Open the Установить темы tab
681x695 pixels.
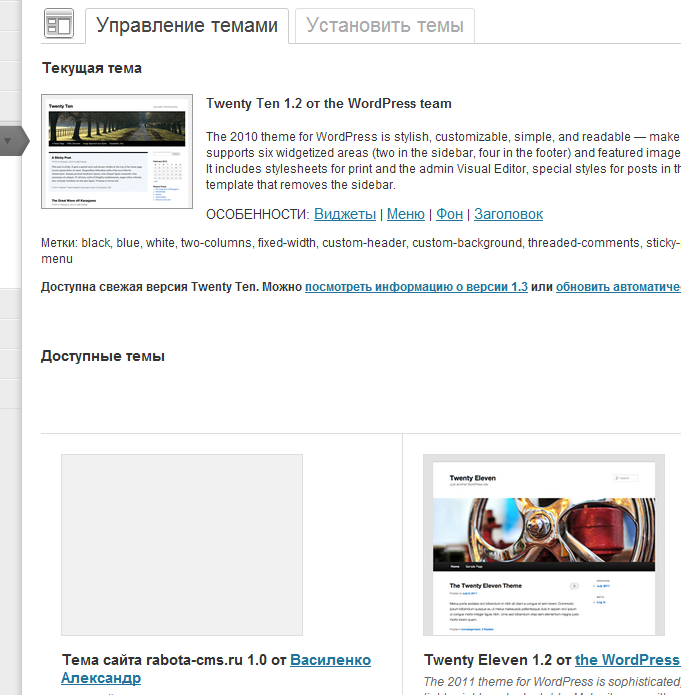pyautogui.click(x=385, y=26)
